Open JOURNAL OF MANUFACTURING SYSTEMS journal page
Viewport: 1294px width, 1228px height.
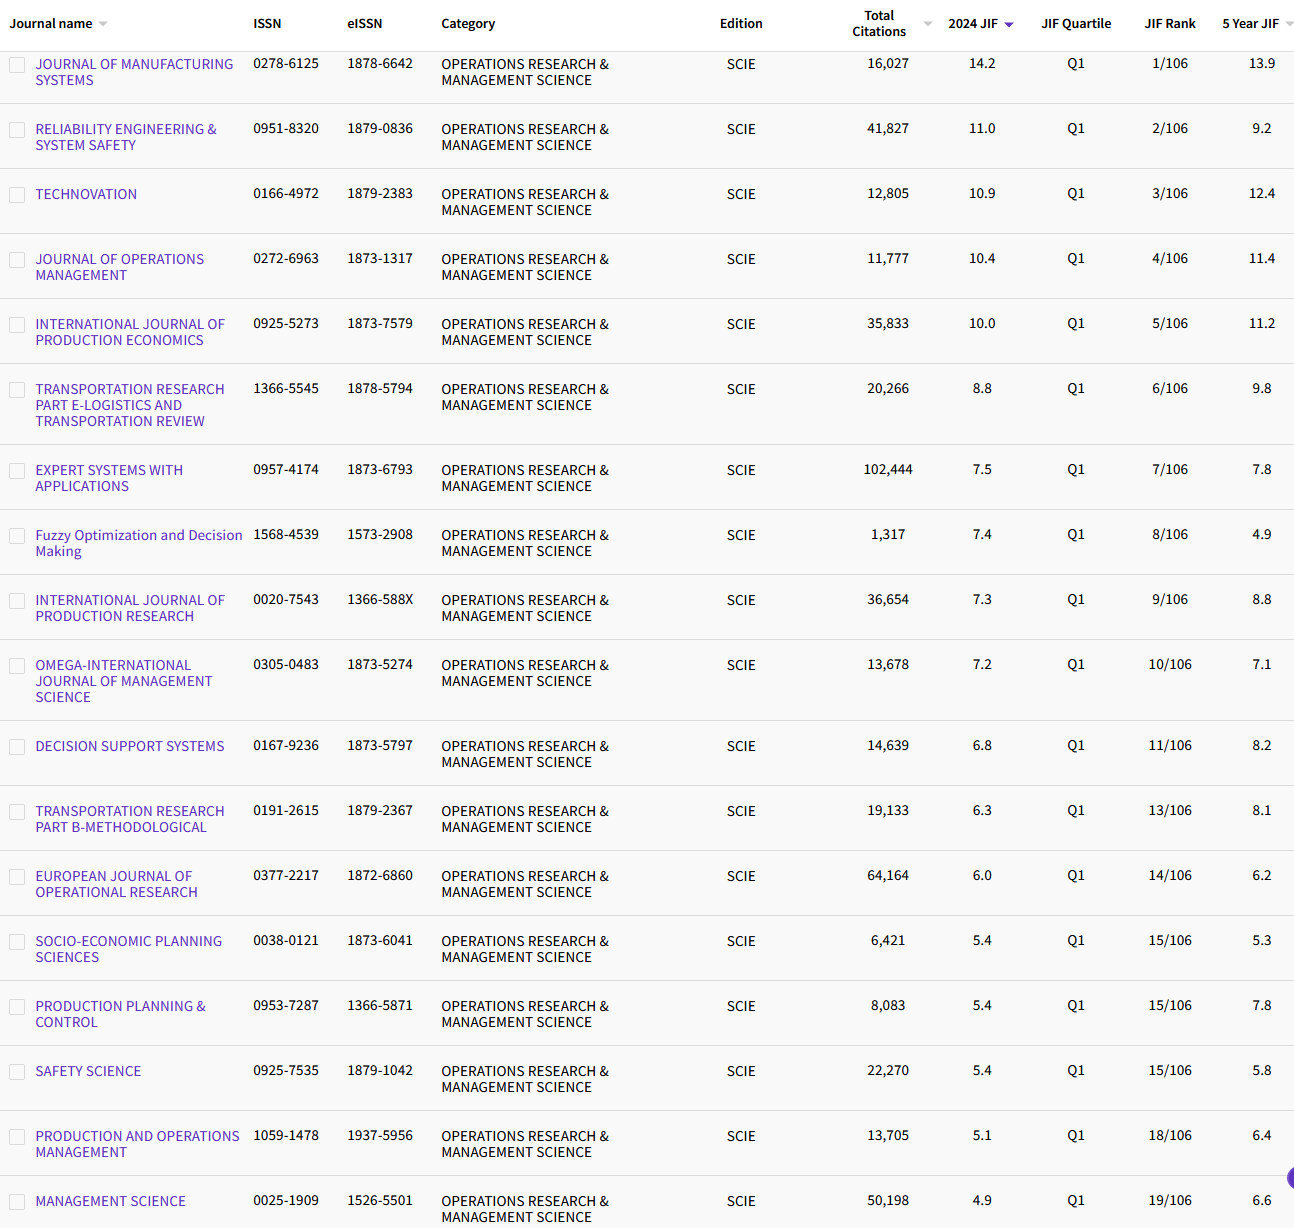pyautogui.click(x=134, y=72)
